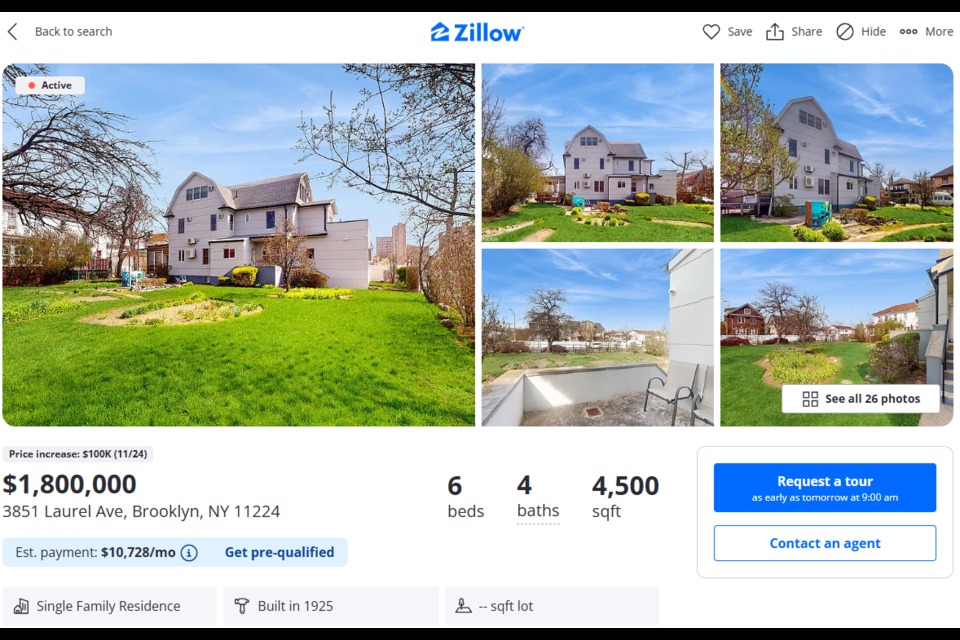This screenshot has width=960, height=640.
Task: Click the Share upload icon
Action: point(774,31)
